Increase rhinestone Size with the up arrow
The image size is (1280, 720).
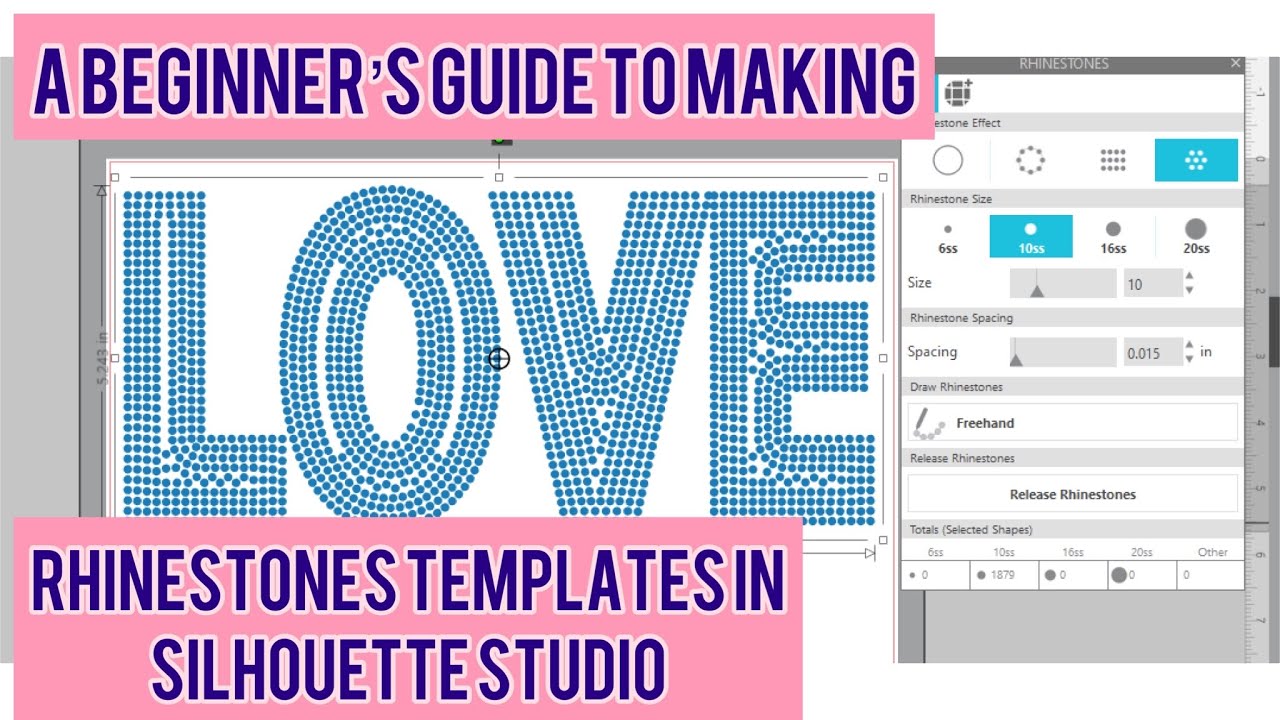coord(1189,277)
